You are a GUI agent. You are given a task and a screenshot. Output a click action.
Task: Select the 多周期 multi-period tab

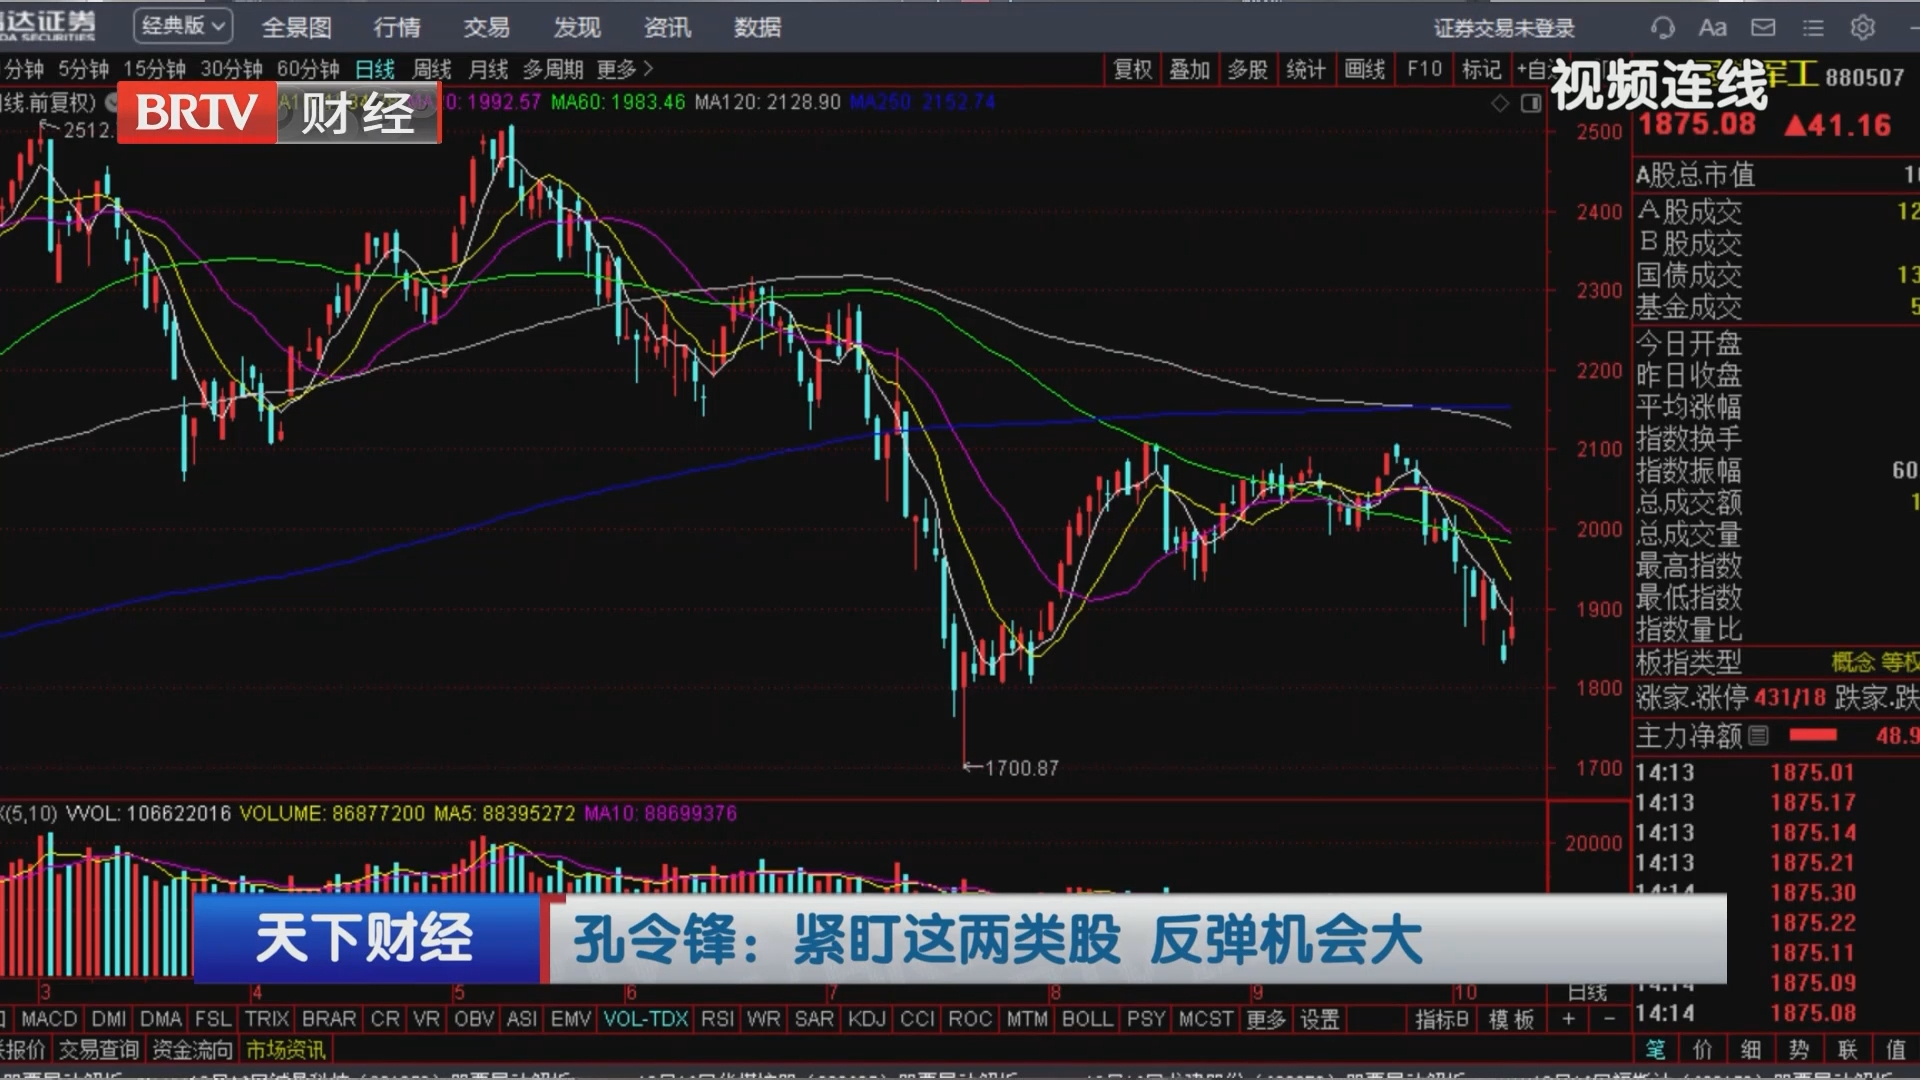553,69
